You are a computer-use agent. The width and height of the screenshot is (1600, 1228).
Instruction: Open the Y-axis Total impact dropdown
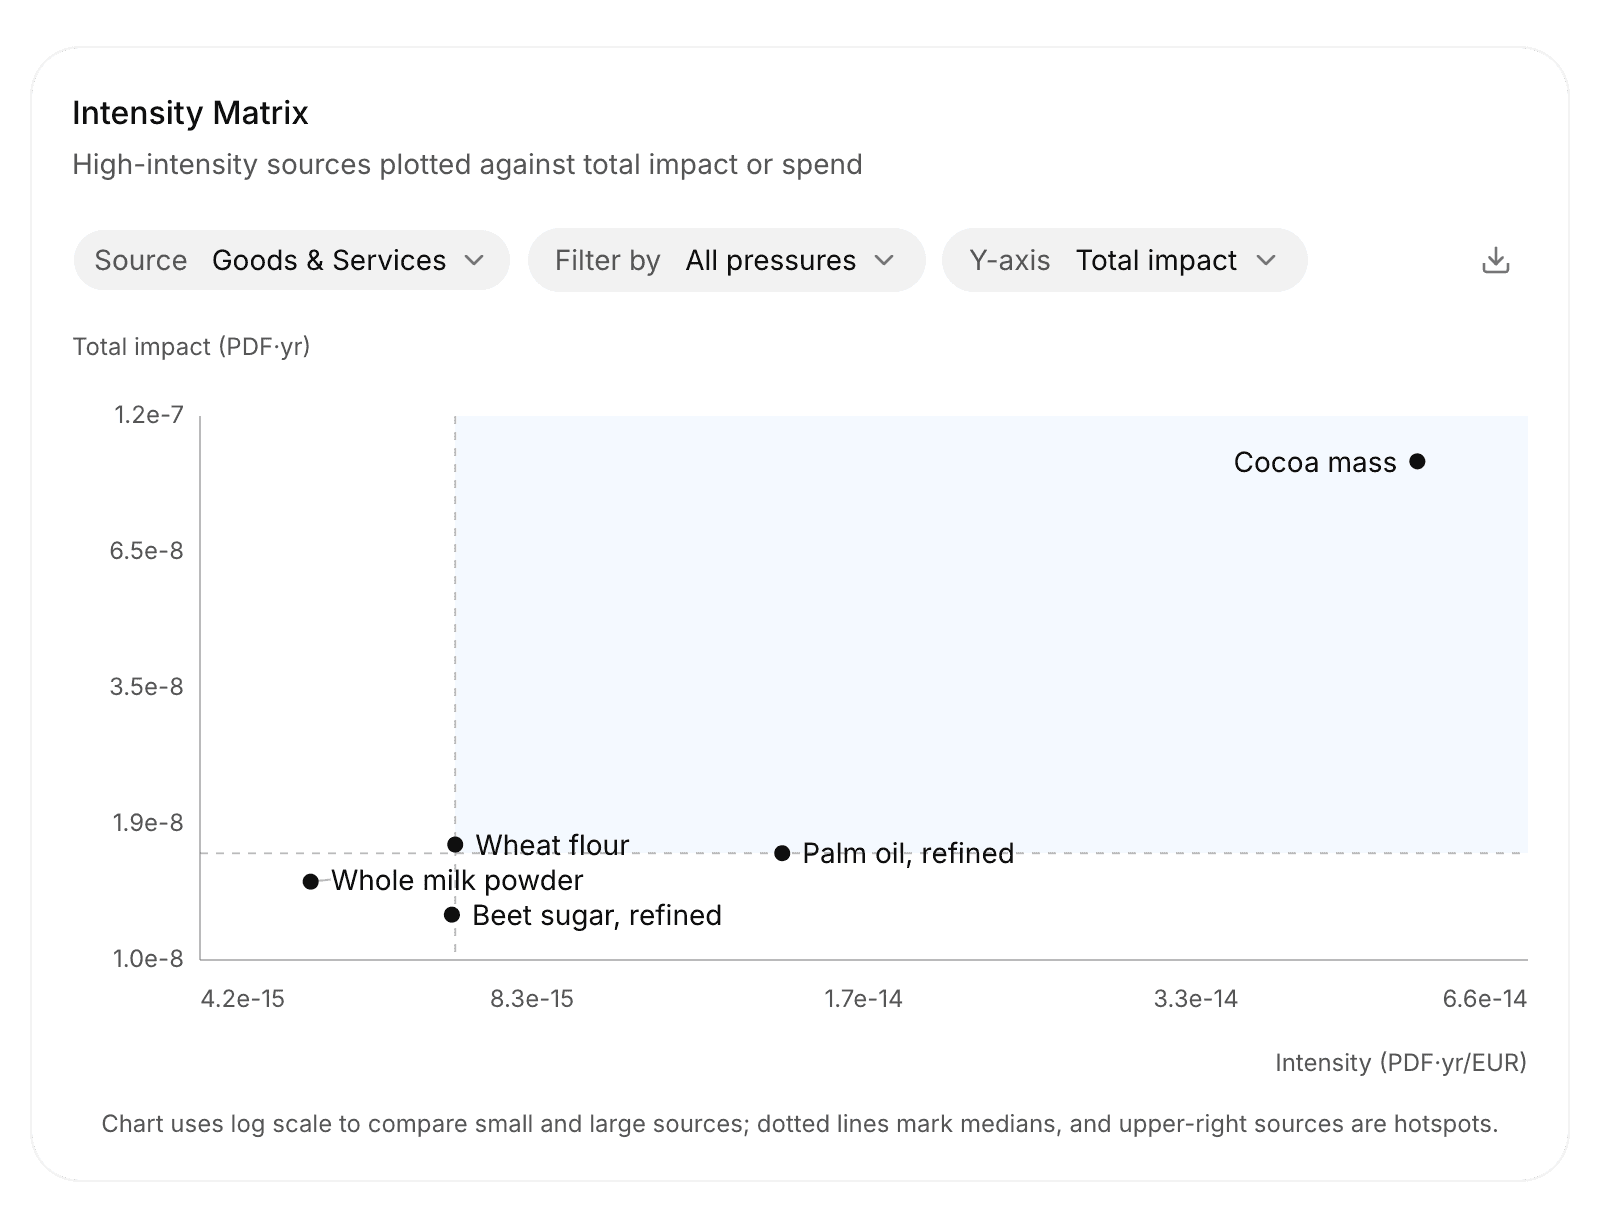(1124, 261)
